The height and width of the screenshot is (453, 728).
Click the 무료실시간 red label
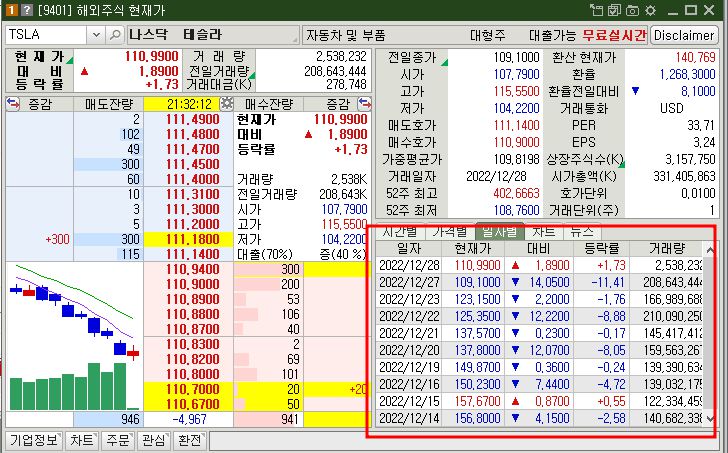pyautogui.click(x=614, y=35)
